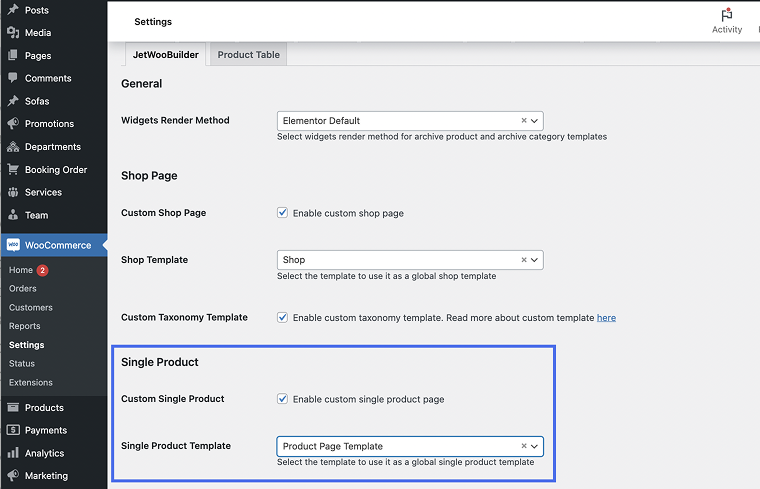This screenshot has height=489, width=760.
Task: Click the Marketing megaphone icon
Action: [x=13, y=475]
